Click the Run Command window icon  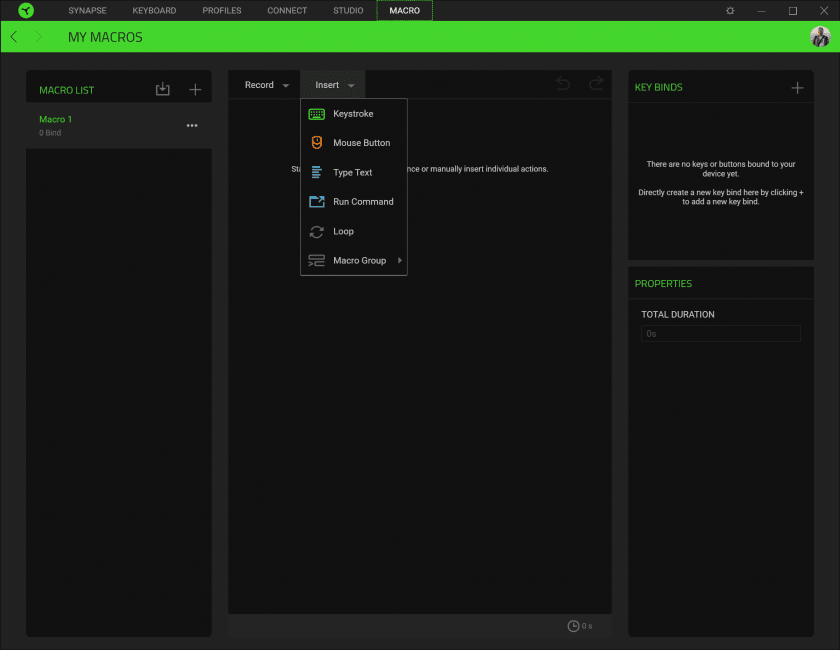pos(317,201)
